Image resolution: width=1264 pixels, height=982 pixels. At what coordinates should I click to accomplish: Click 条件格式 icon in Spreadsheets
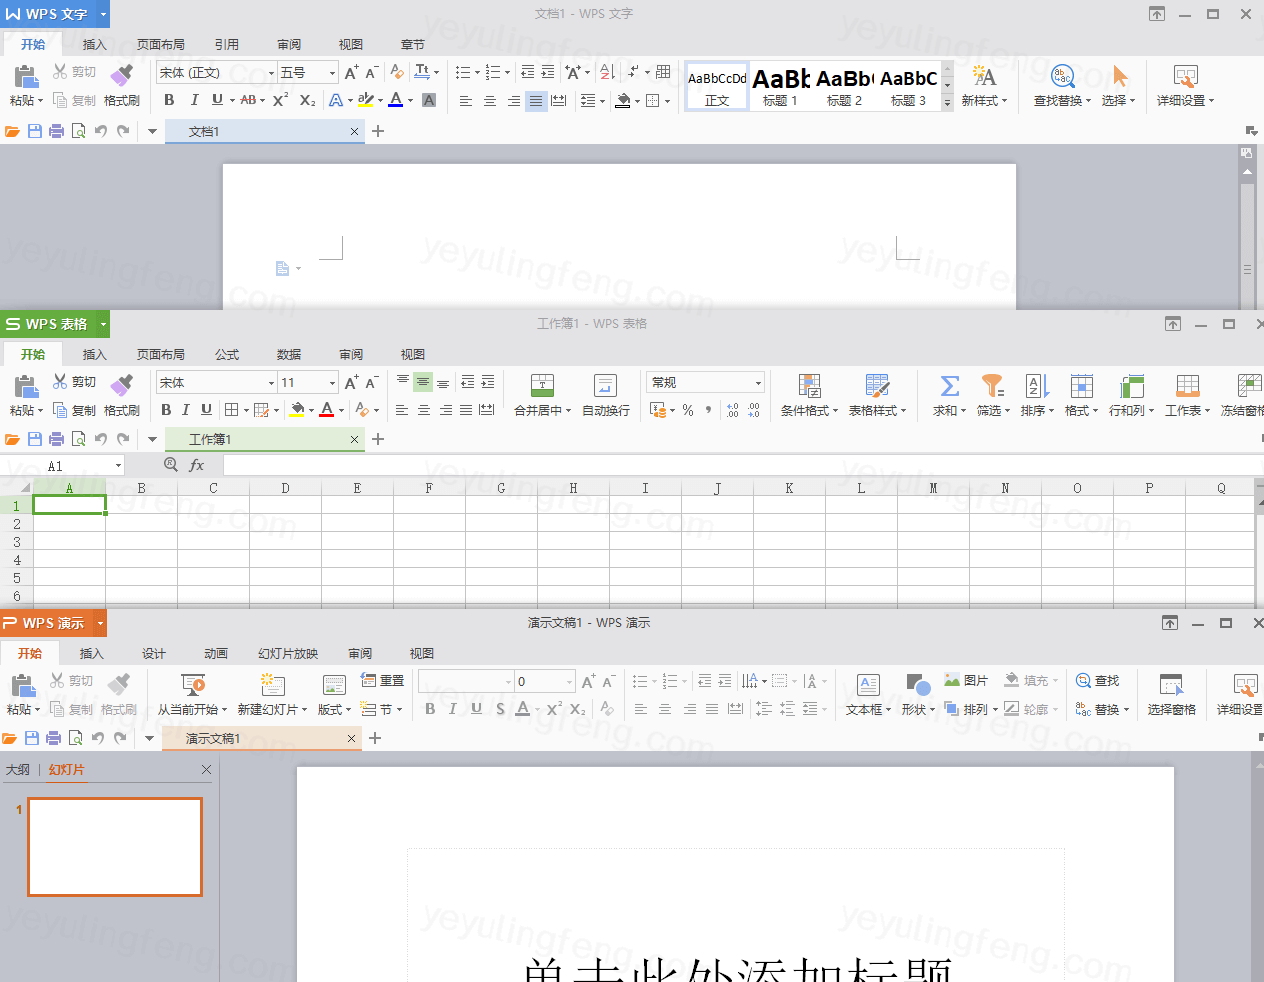810,386
